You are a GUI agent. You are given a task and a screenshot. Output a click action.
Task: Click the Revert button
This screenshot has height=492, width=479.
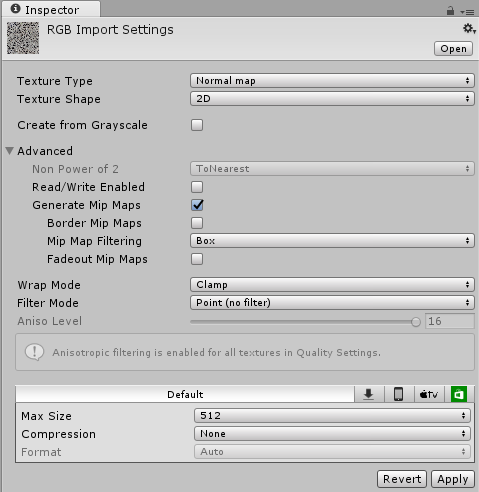coord(402,479)
